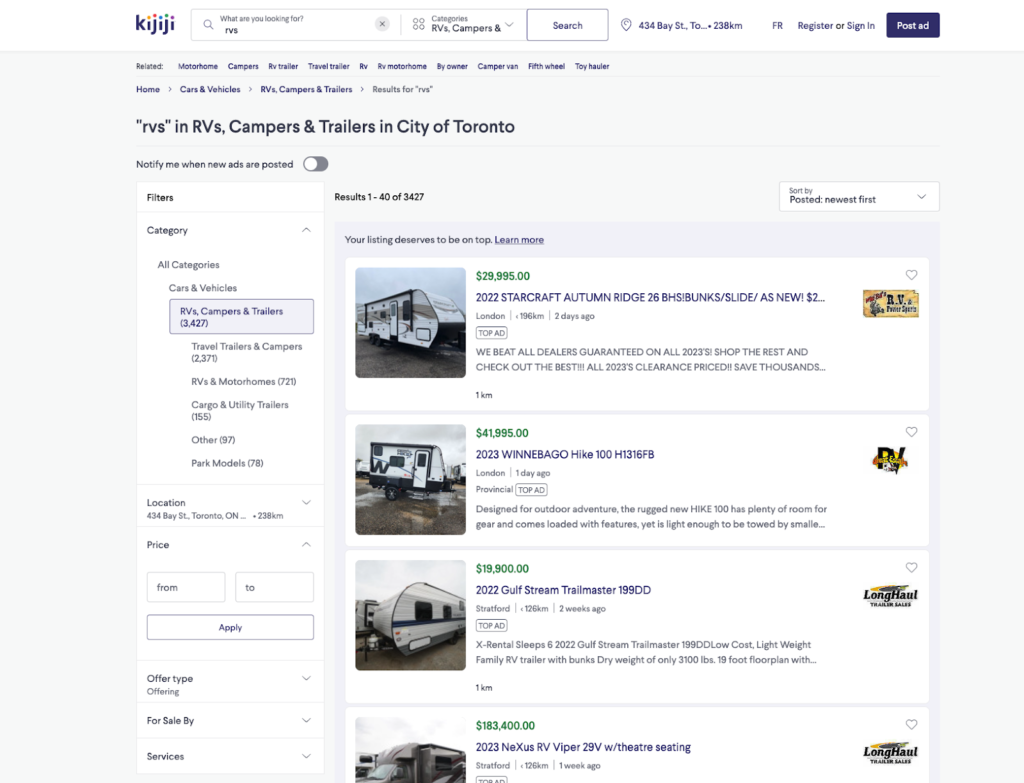Open the Categories dropdown in search bar

463,25
